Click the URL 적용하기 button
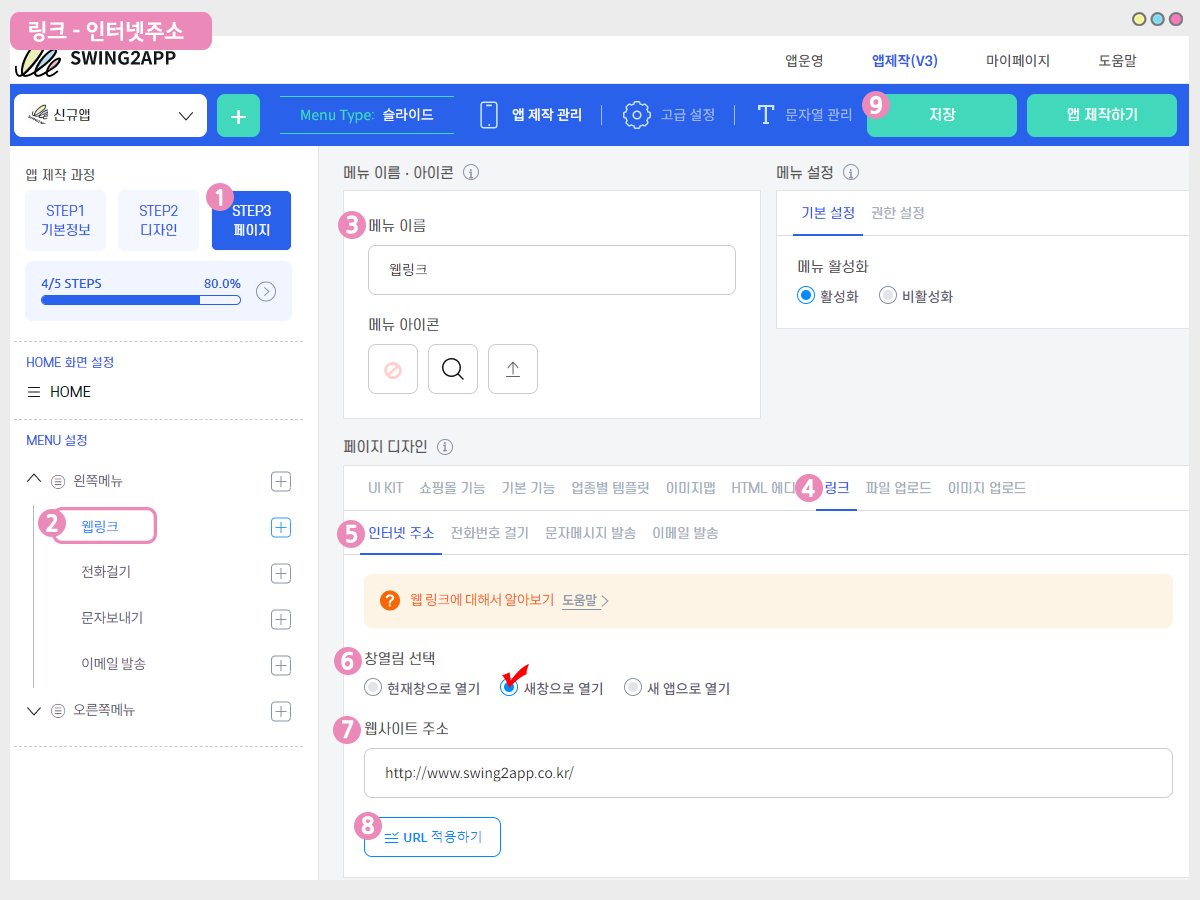1200x900 pixels. pyautogui.click(x=432, y=837)
